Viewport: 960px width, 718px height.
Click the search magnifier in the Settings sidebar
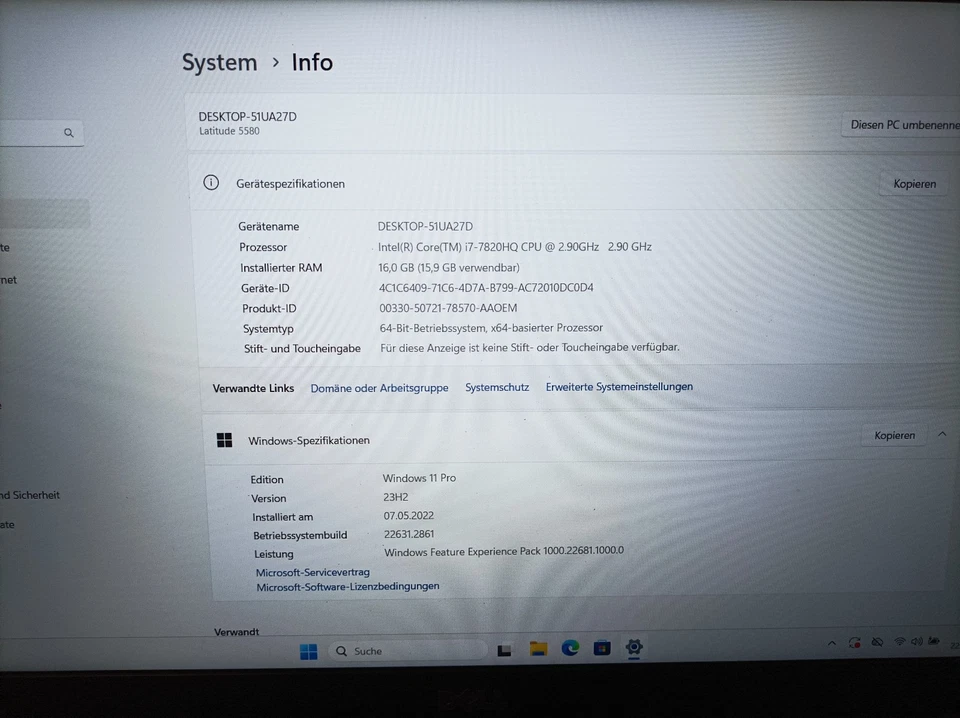coord(68,132)
